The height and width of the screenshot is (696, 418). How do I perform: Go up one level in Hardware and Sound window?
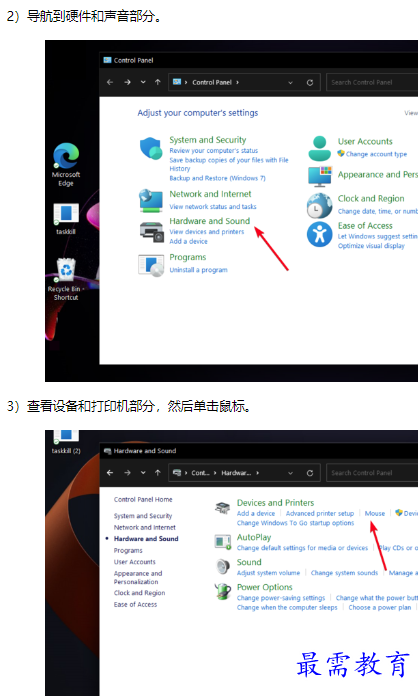click(158, 473)
